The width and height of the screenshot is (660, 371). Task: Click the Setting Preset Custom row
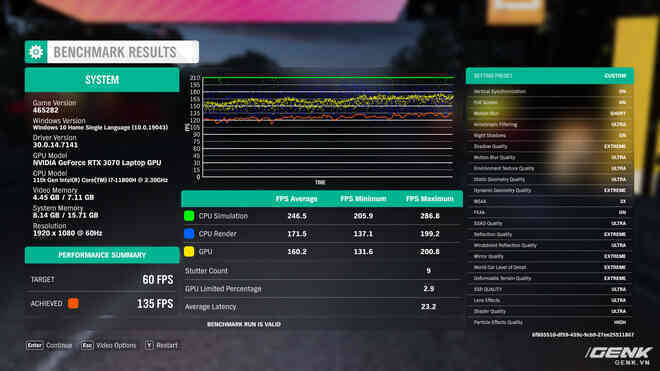[x=550, y=76]
